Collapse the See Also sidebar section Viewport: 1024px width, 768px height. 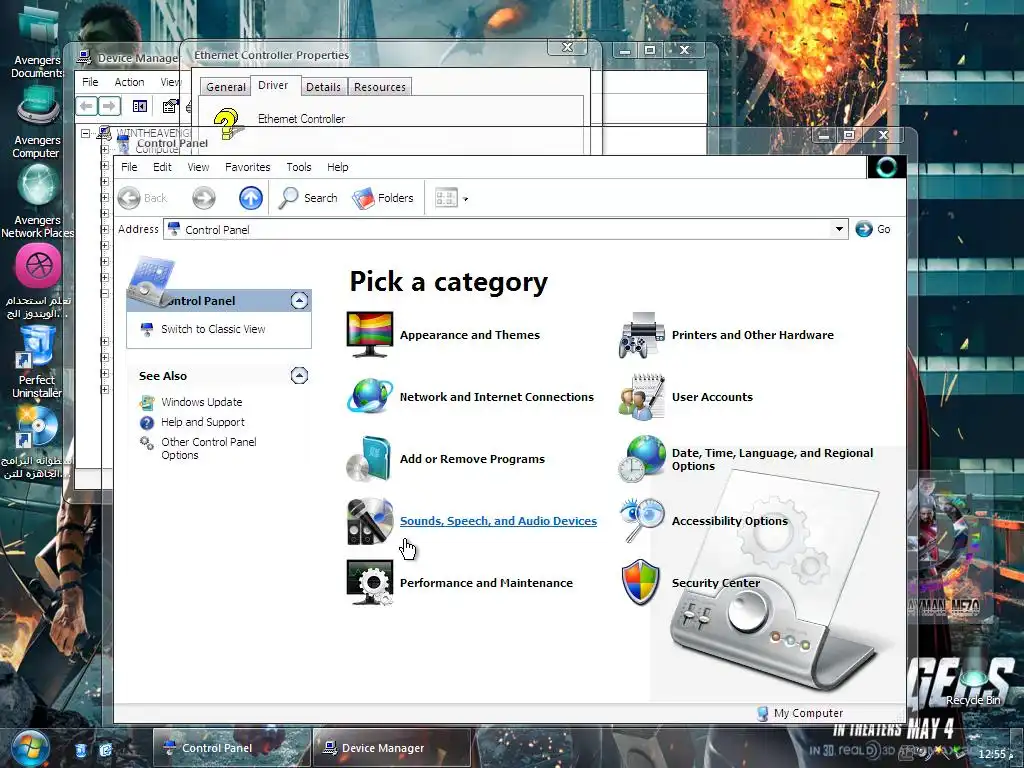299,376
